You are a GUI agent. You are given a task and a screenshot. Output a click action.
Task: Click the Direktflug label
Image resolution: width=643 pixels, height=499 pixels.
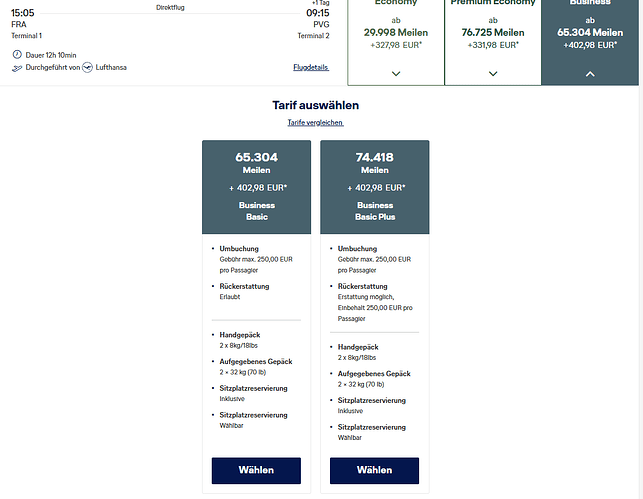coord(170,7)
